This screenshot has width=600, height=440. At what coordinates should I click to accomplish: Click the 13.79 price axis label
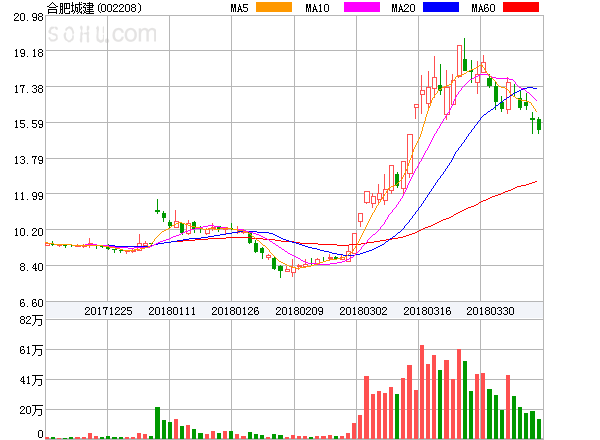[29, 160]
